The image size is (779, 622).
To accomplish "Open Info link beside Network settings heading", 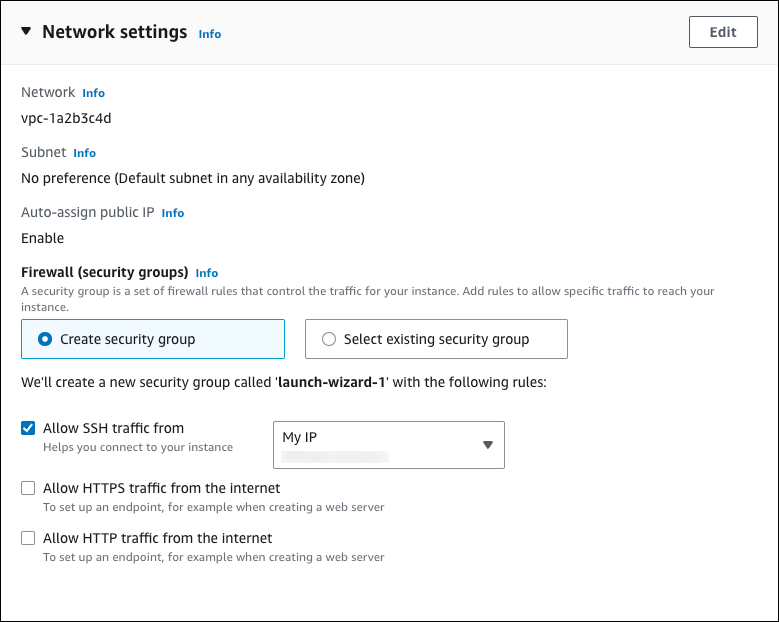I will coord(209,34).
